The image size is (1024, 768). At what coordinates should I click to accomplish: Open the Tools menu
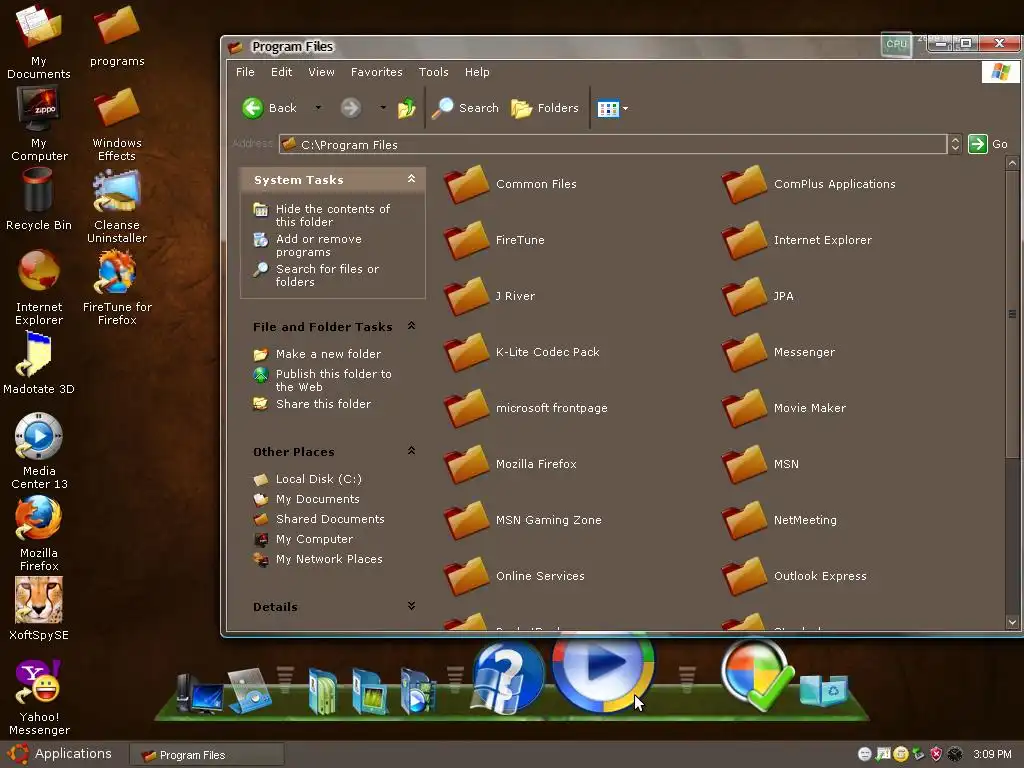pos(434,72)
